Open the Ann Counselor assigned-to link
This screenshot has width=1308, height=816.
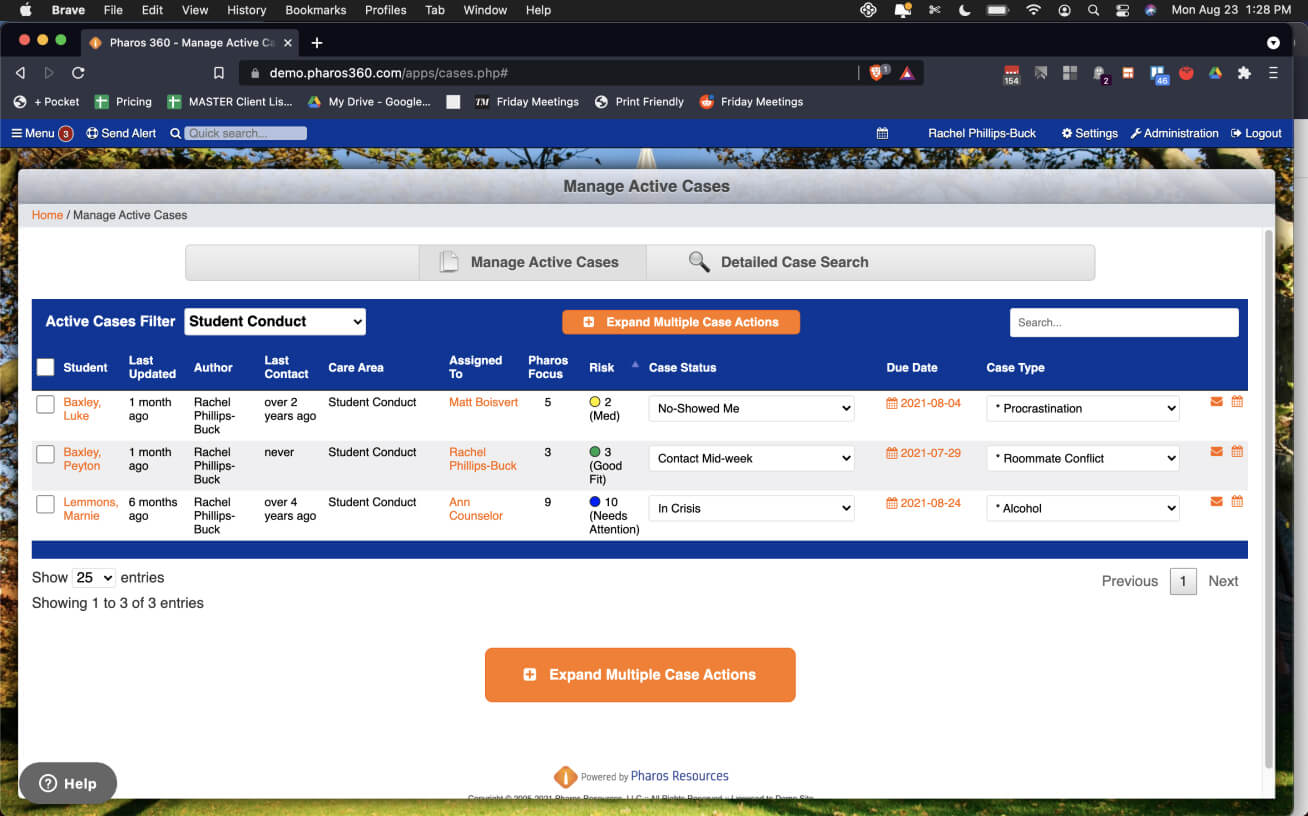(476, 509)
